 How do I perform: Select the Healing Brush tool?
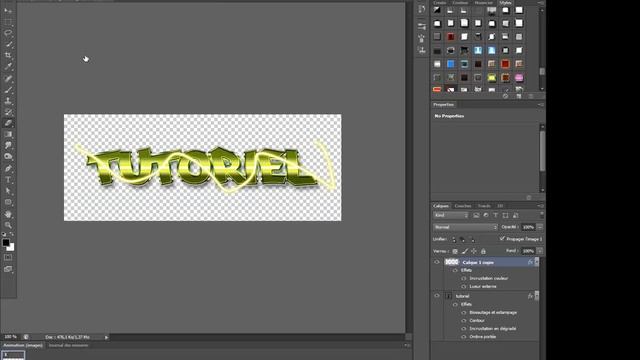8,78
